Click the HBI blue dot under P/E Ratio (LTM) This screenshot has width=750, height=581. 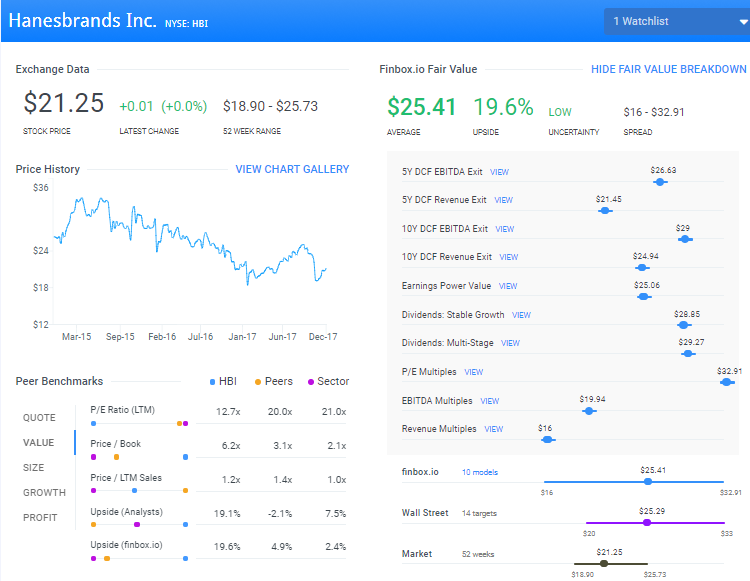coord(94,424)
